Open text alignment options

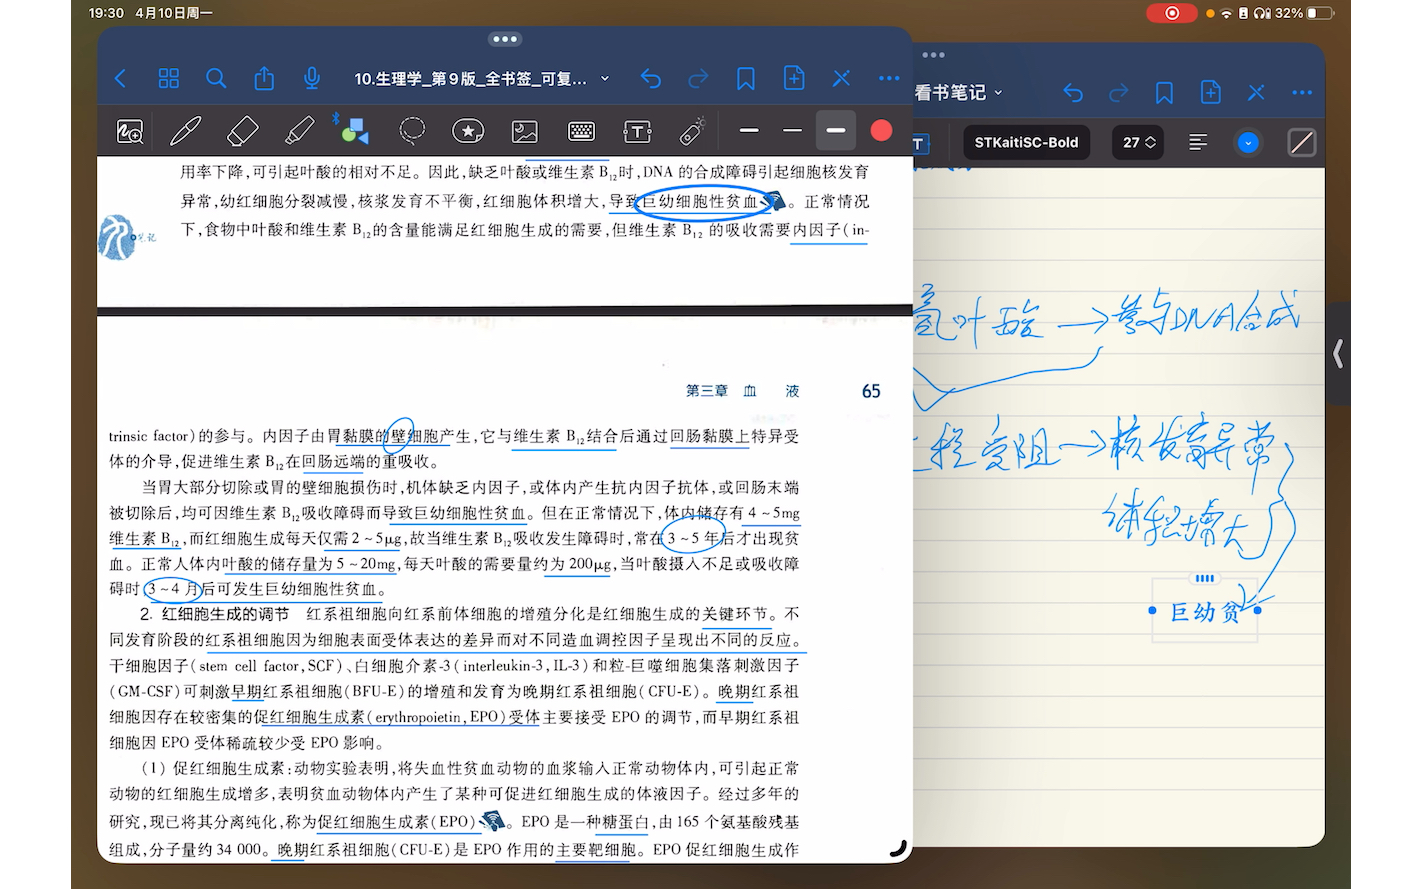click(1198, 143)
